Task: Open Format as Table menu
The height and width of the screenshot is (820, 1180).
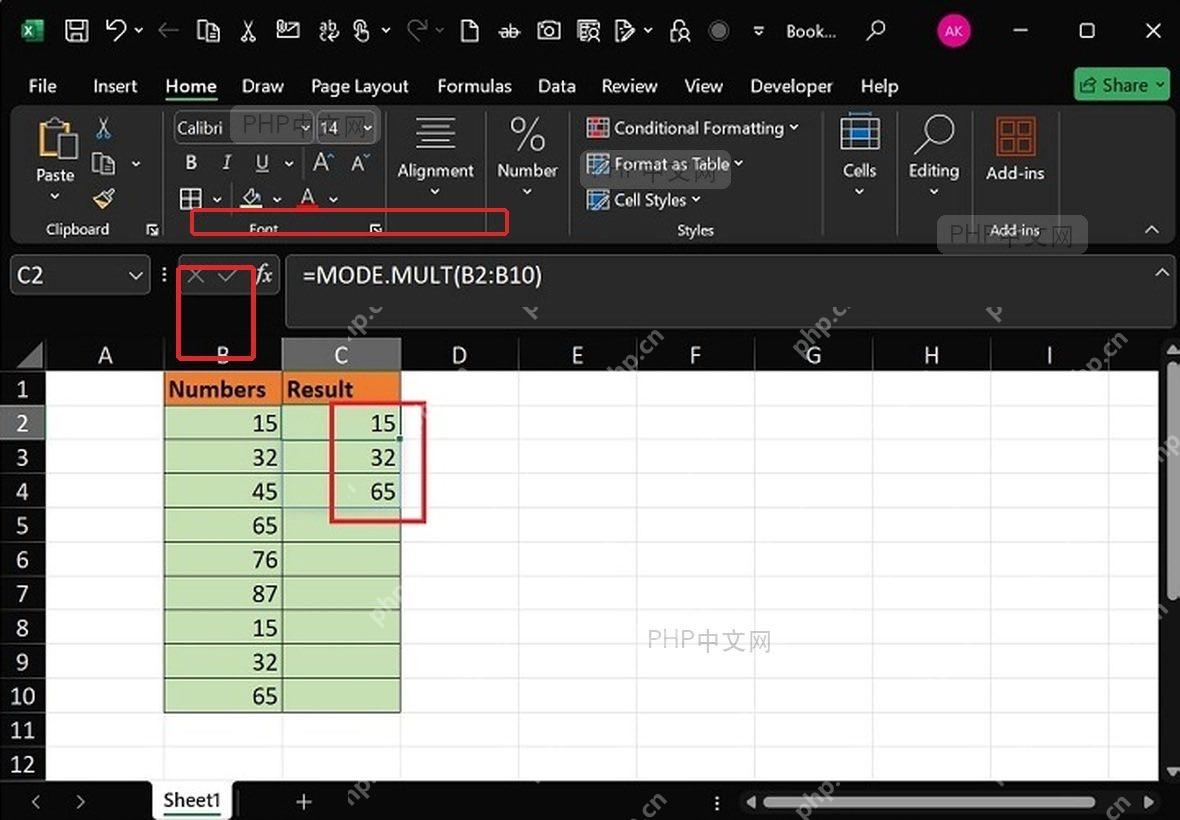Action: pyautogui.click(x=665, y=163)
